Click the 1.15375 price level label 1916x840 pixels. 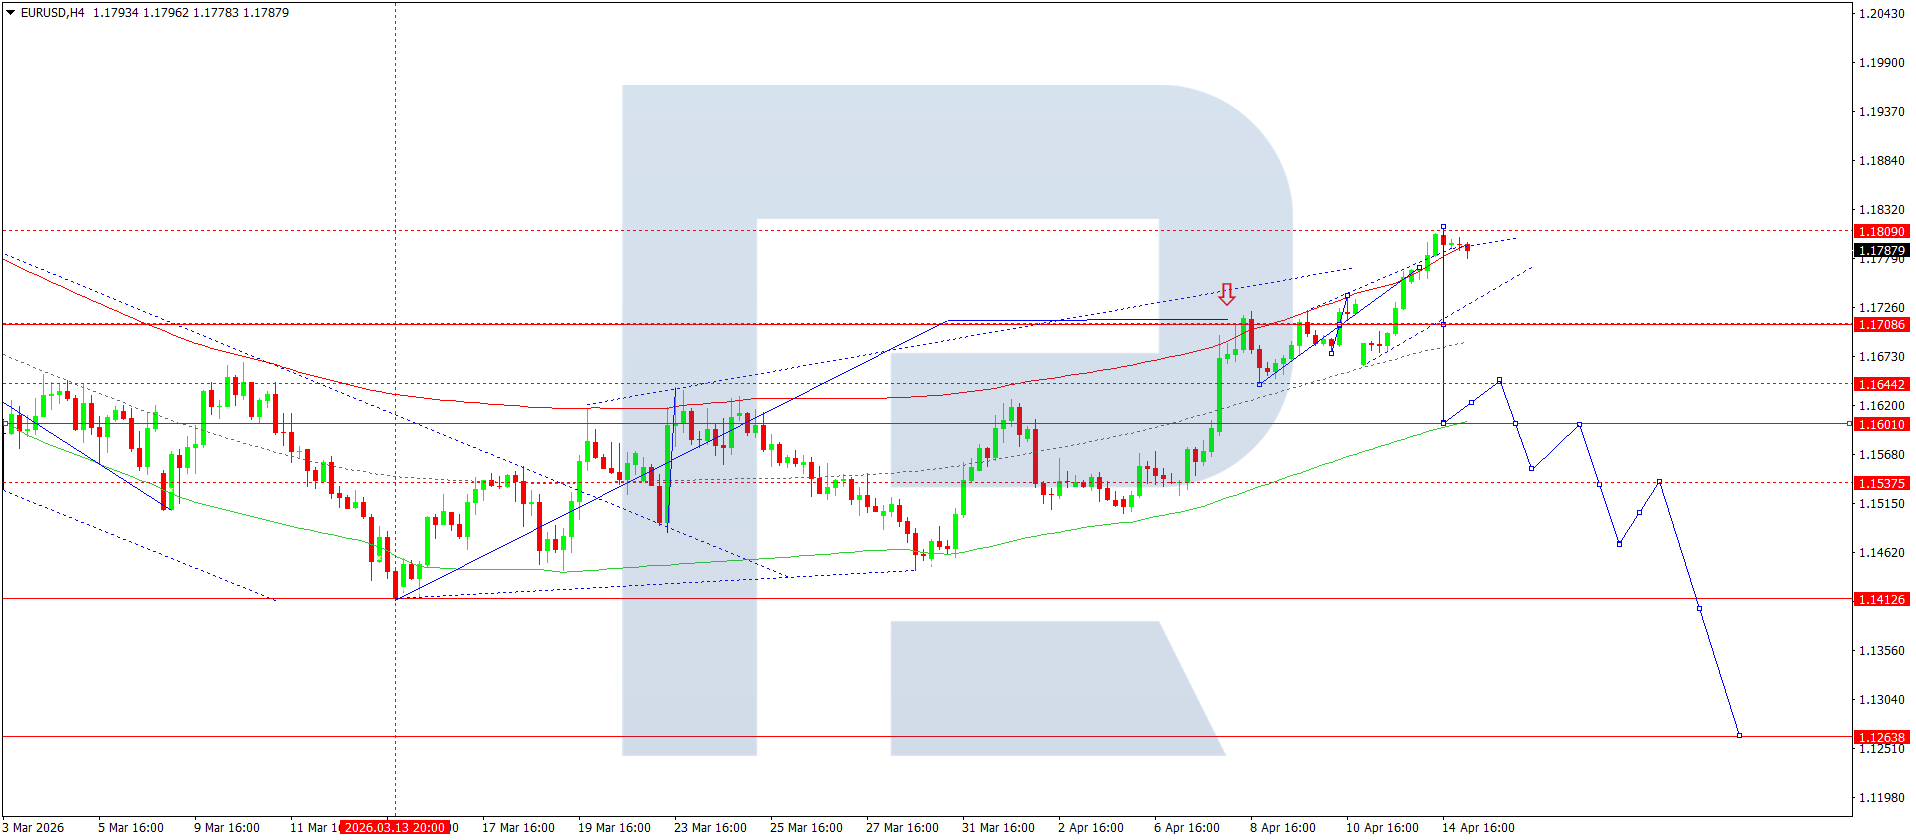(x=1881, y=483)
